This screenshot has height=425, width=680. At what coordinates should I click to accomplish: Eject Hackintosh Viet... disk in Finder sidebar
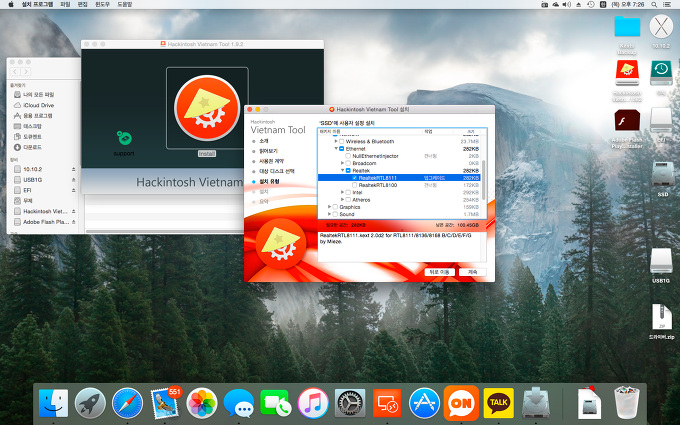click(x=73, y=211)
